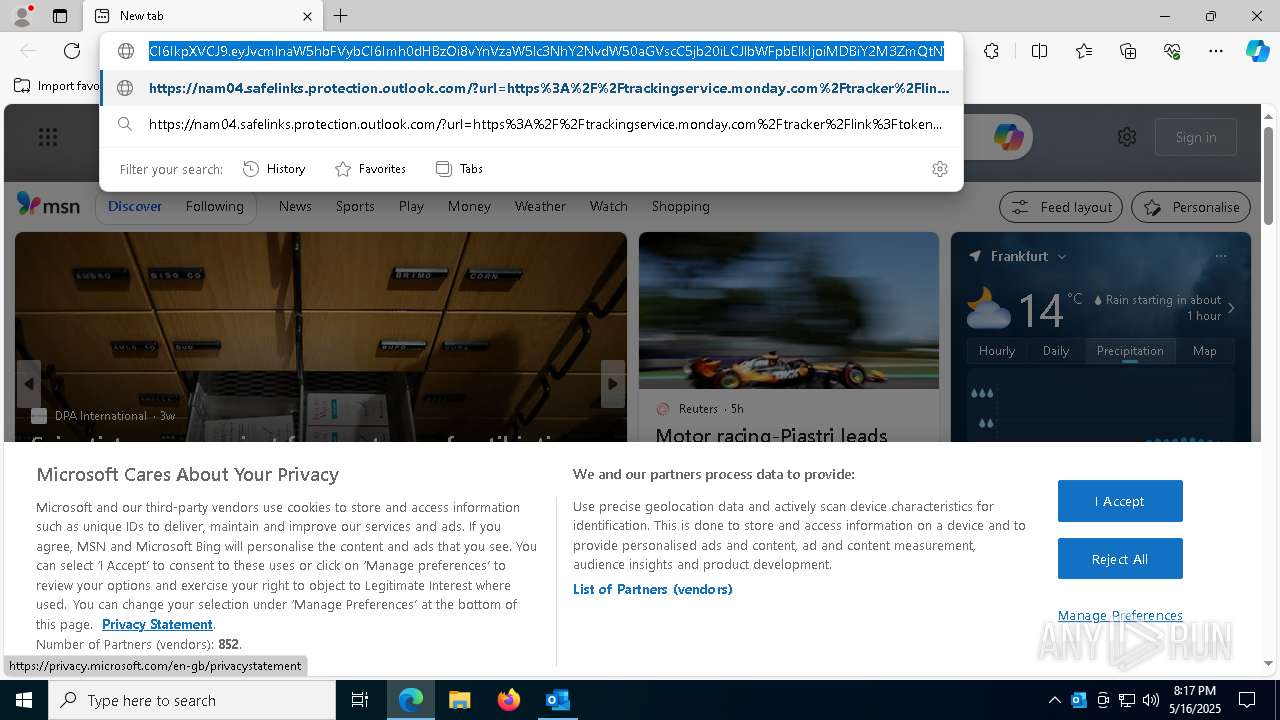Viewport: 1280px width, 720px height.
Task: Click the taskbar search box
Action: click(192, 700)
